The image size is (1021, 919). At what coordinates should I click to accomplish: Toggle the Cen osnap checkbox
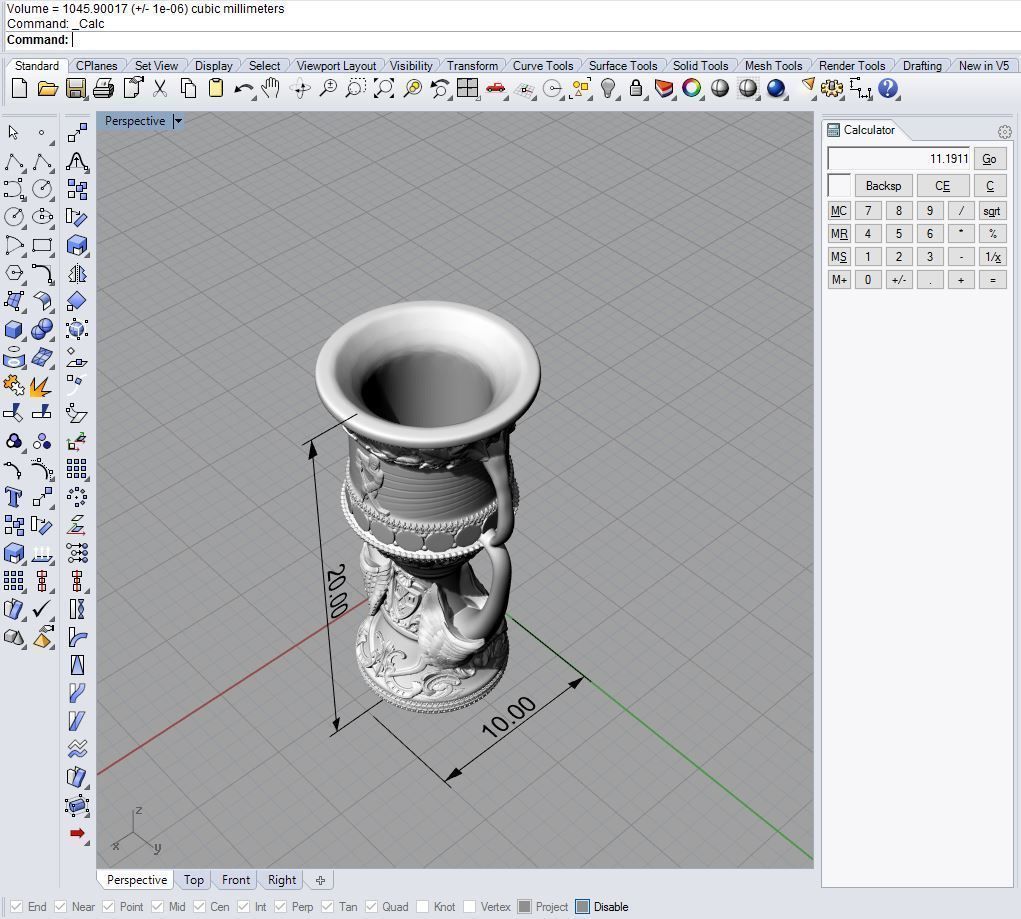pos(199,907)
